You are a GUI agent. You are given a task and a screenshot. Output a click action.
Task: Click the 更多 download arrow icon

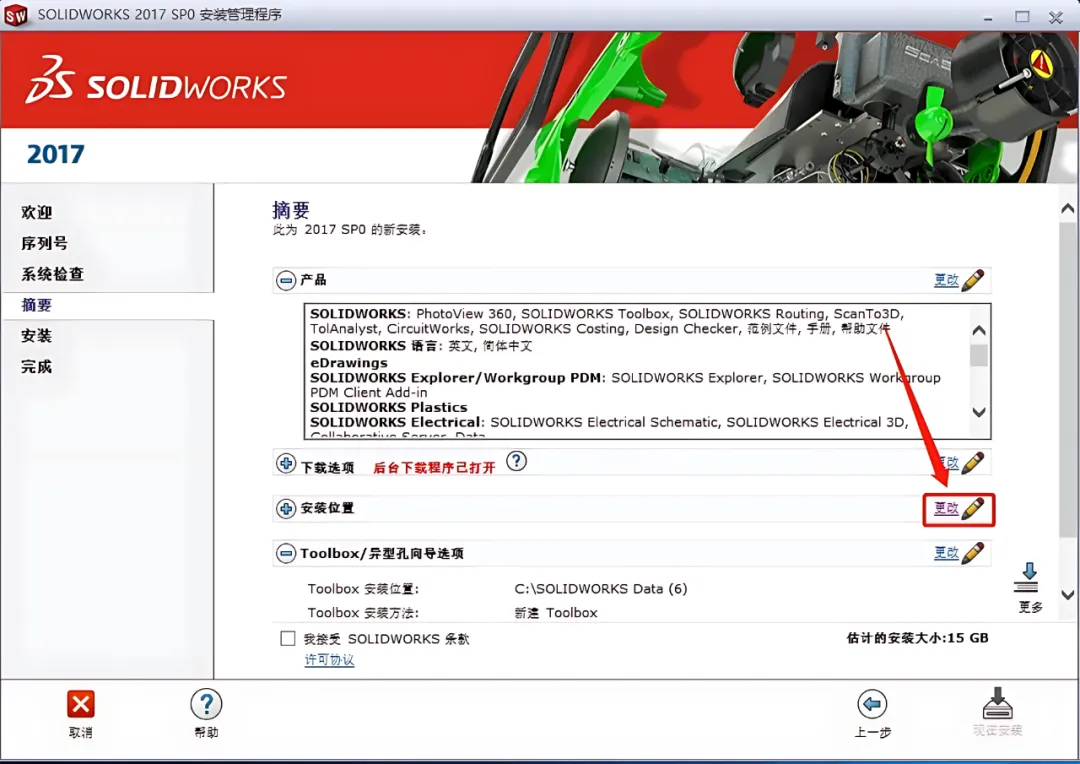[1028, 577]
